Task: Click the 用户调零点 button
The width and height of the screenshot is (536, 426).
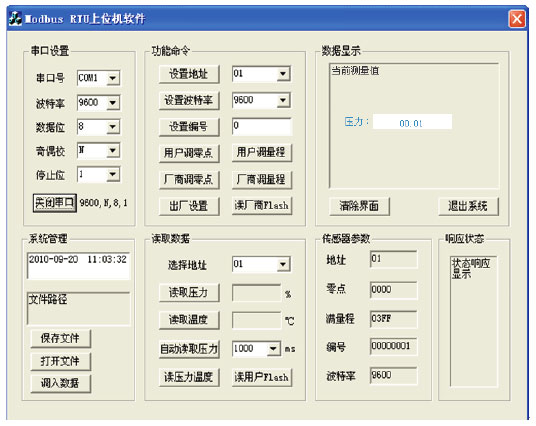Action: (x=189, y=153)
